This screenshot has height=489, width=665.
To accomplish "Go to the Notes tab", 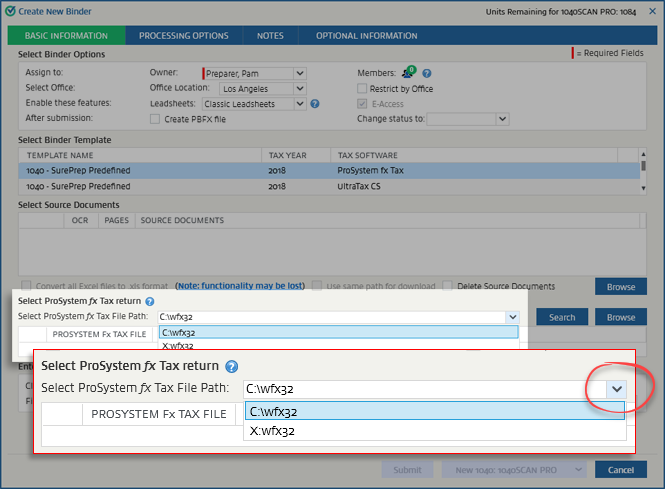I will pos(269,36).
